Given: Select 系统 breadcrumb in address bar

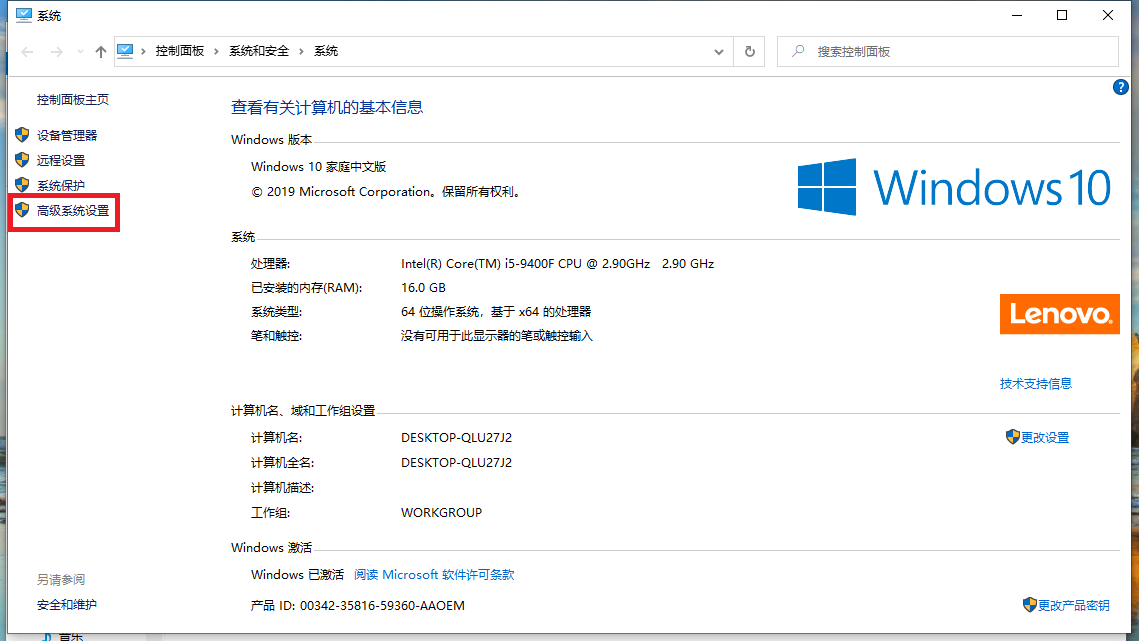Looking at the screenshot, I should coord(326,51).
